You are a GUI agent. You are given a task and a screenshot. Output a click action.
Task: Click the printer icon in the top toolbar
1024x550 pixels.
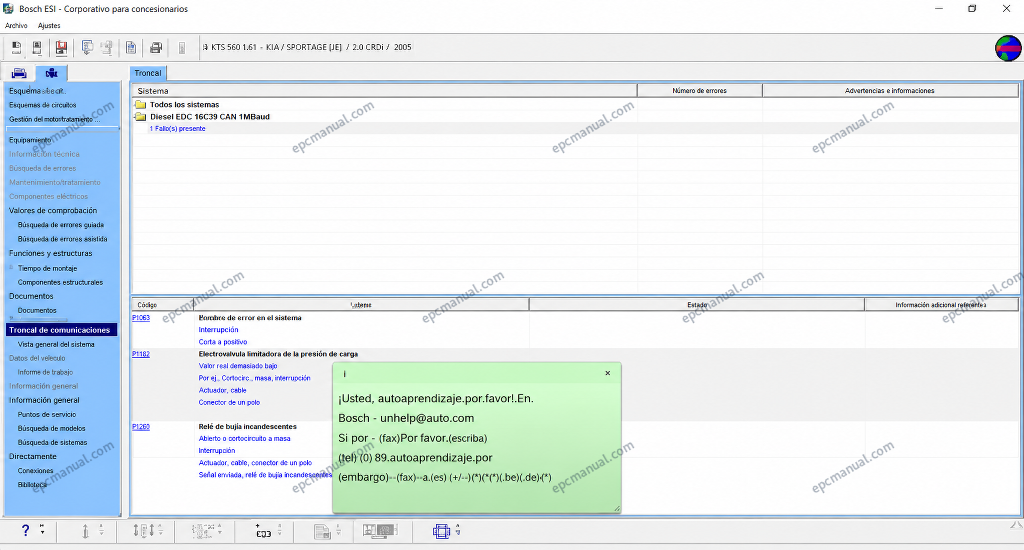pyautogui.click(x=155, y=47)
